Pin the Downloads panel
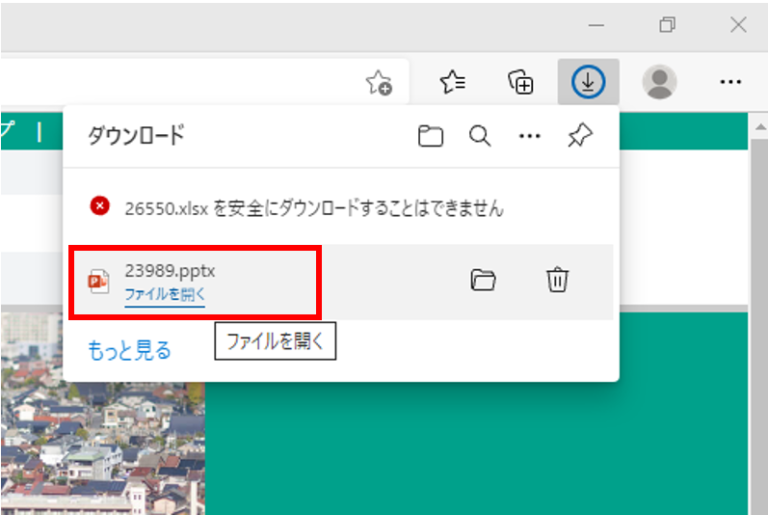Image resolution: width=768 pixels, height=515 pixels. [x=580, y=135]
